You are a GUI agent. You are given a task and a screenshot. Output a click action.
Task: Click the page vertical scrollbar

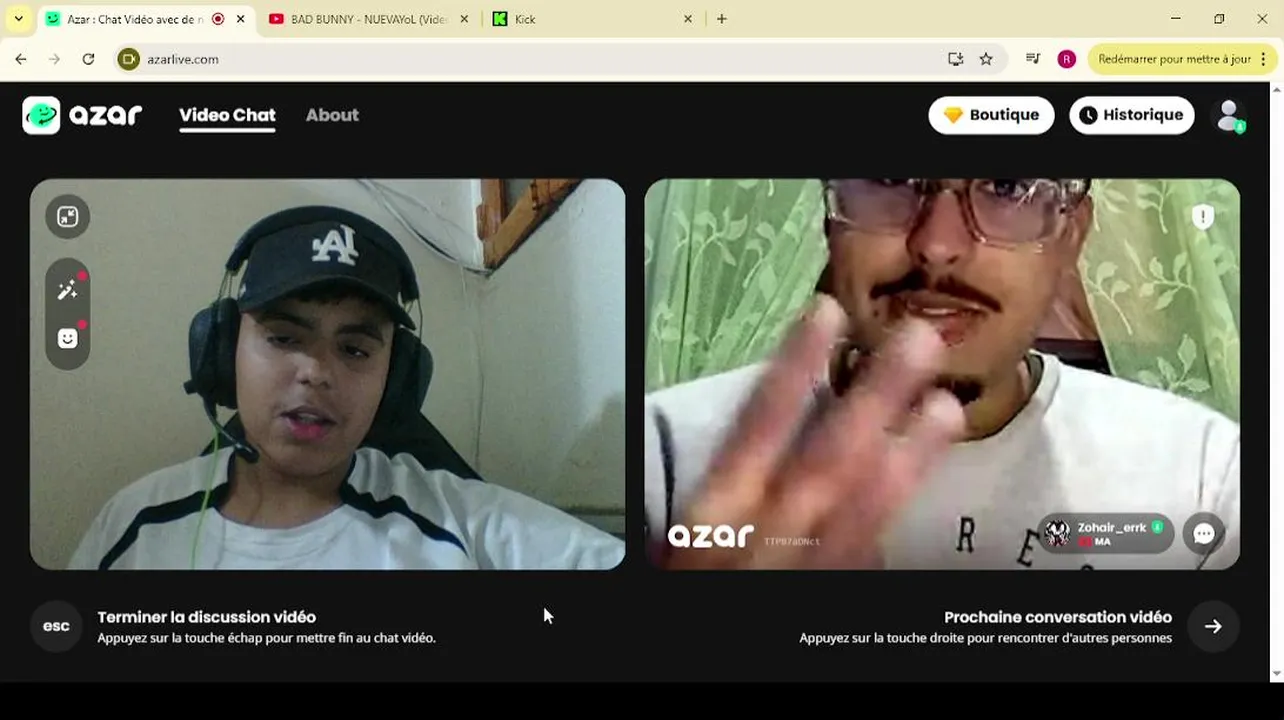[1277, 380]
